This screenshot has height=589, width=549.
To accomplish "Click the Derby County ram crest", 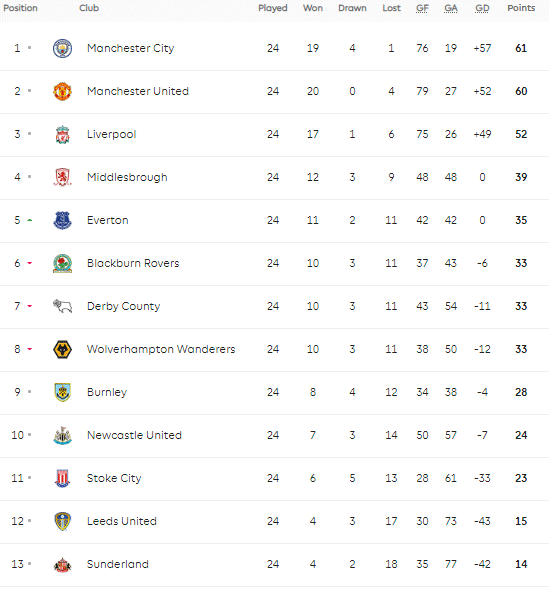I will [62, 306].
